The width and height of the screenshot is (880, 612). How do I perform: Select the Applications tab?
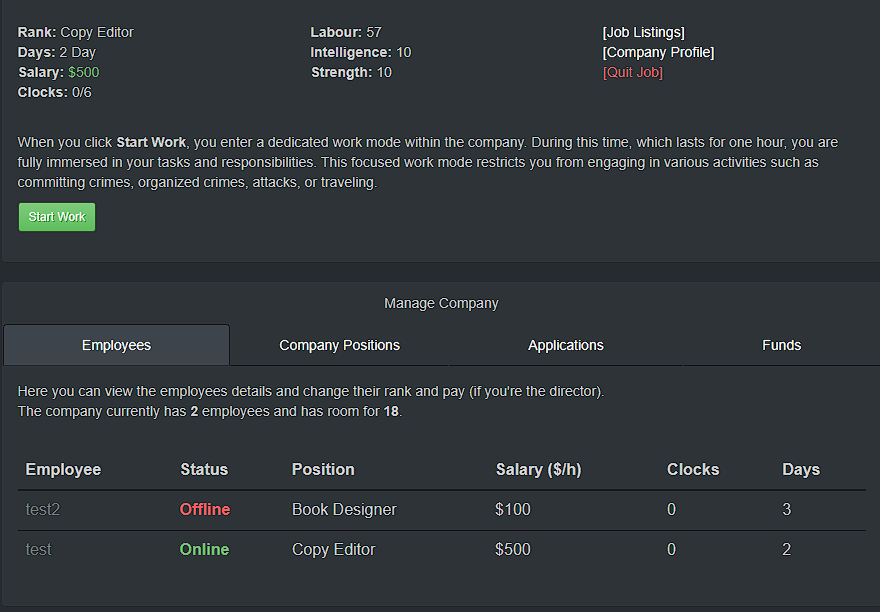pos(565,345)
